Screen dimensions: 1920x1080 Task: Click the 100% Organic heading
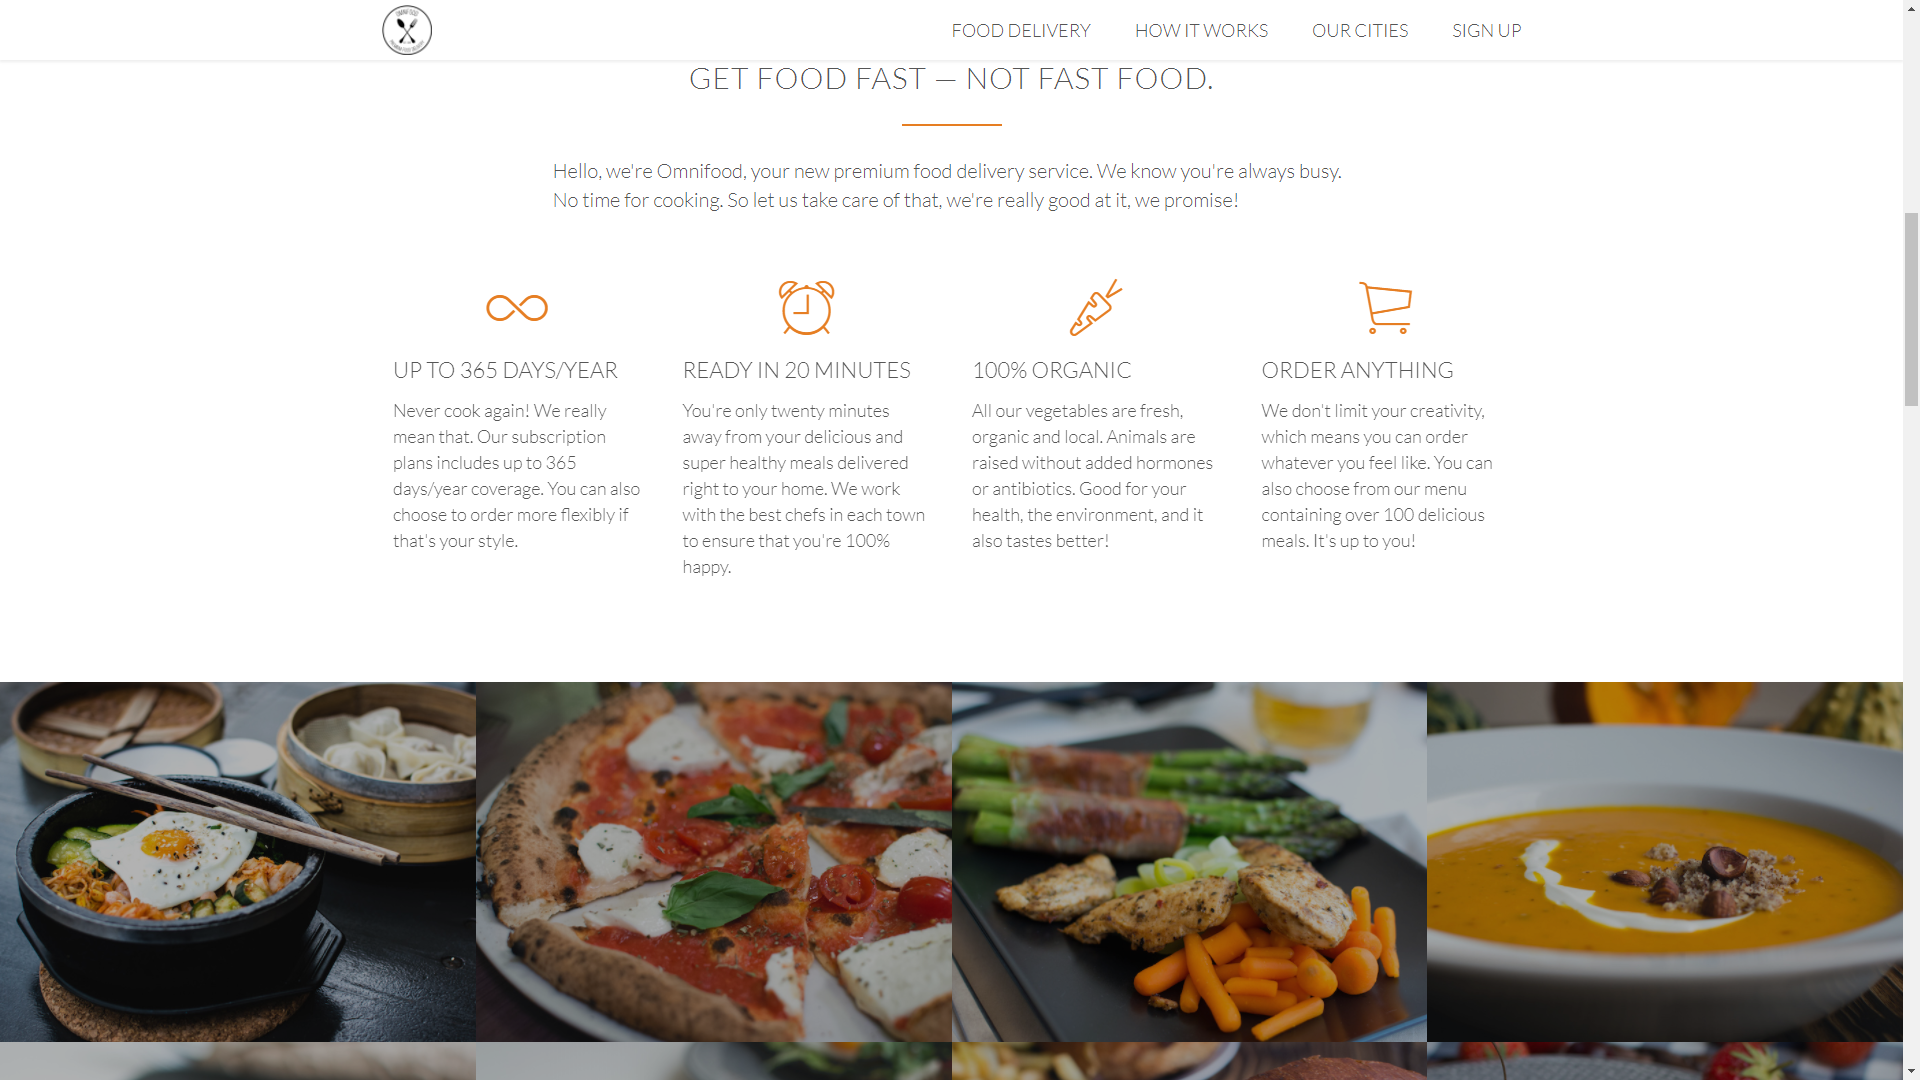pos(1051,370)
